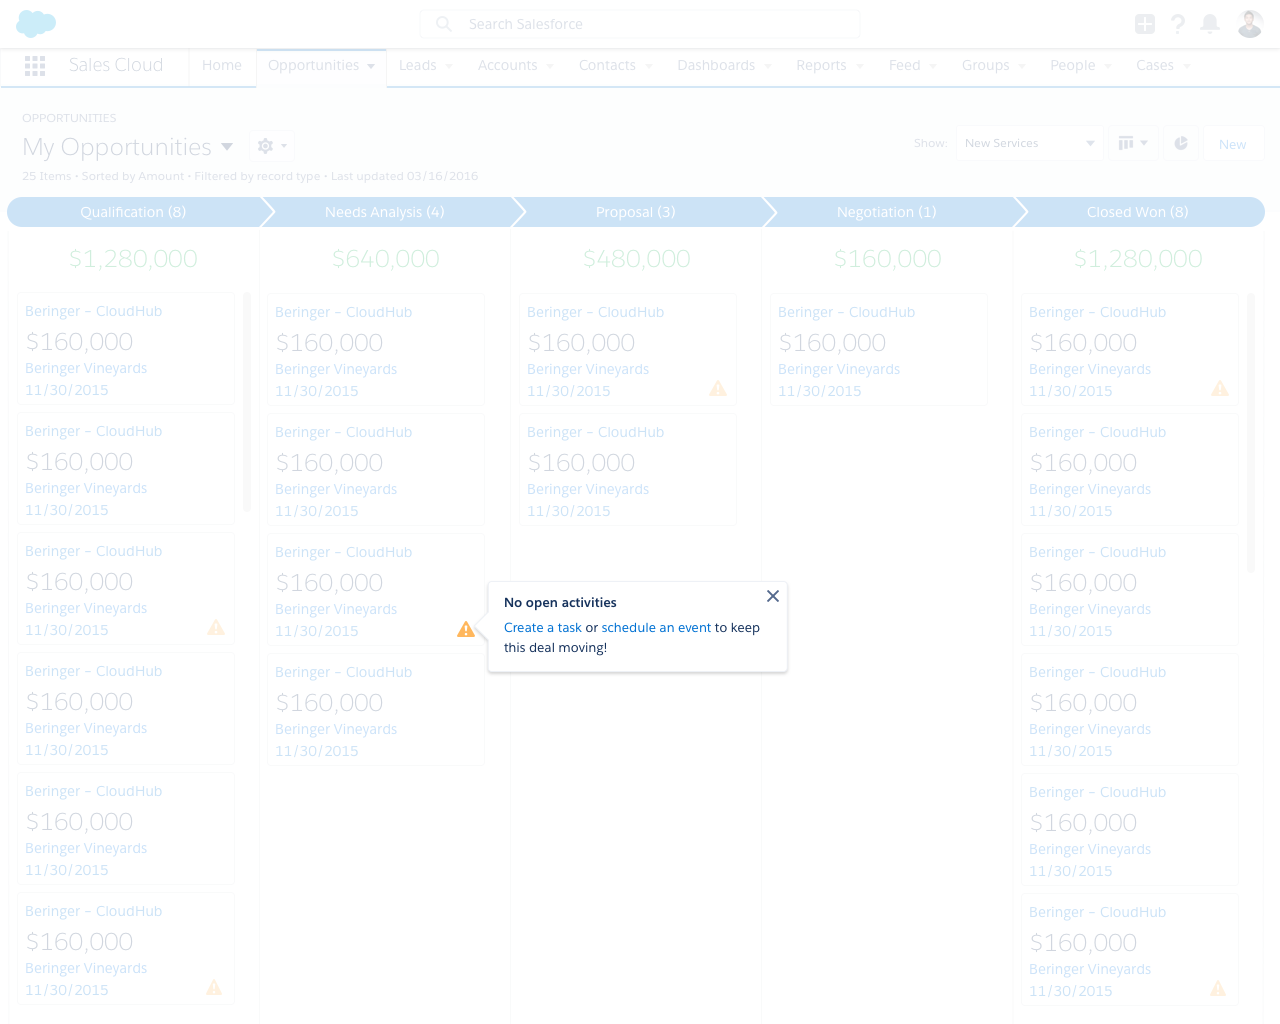This screenshot has width=1280, height=1024.
Task: Open the Salesforce help question mark icon
Action: [1177, 22]
